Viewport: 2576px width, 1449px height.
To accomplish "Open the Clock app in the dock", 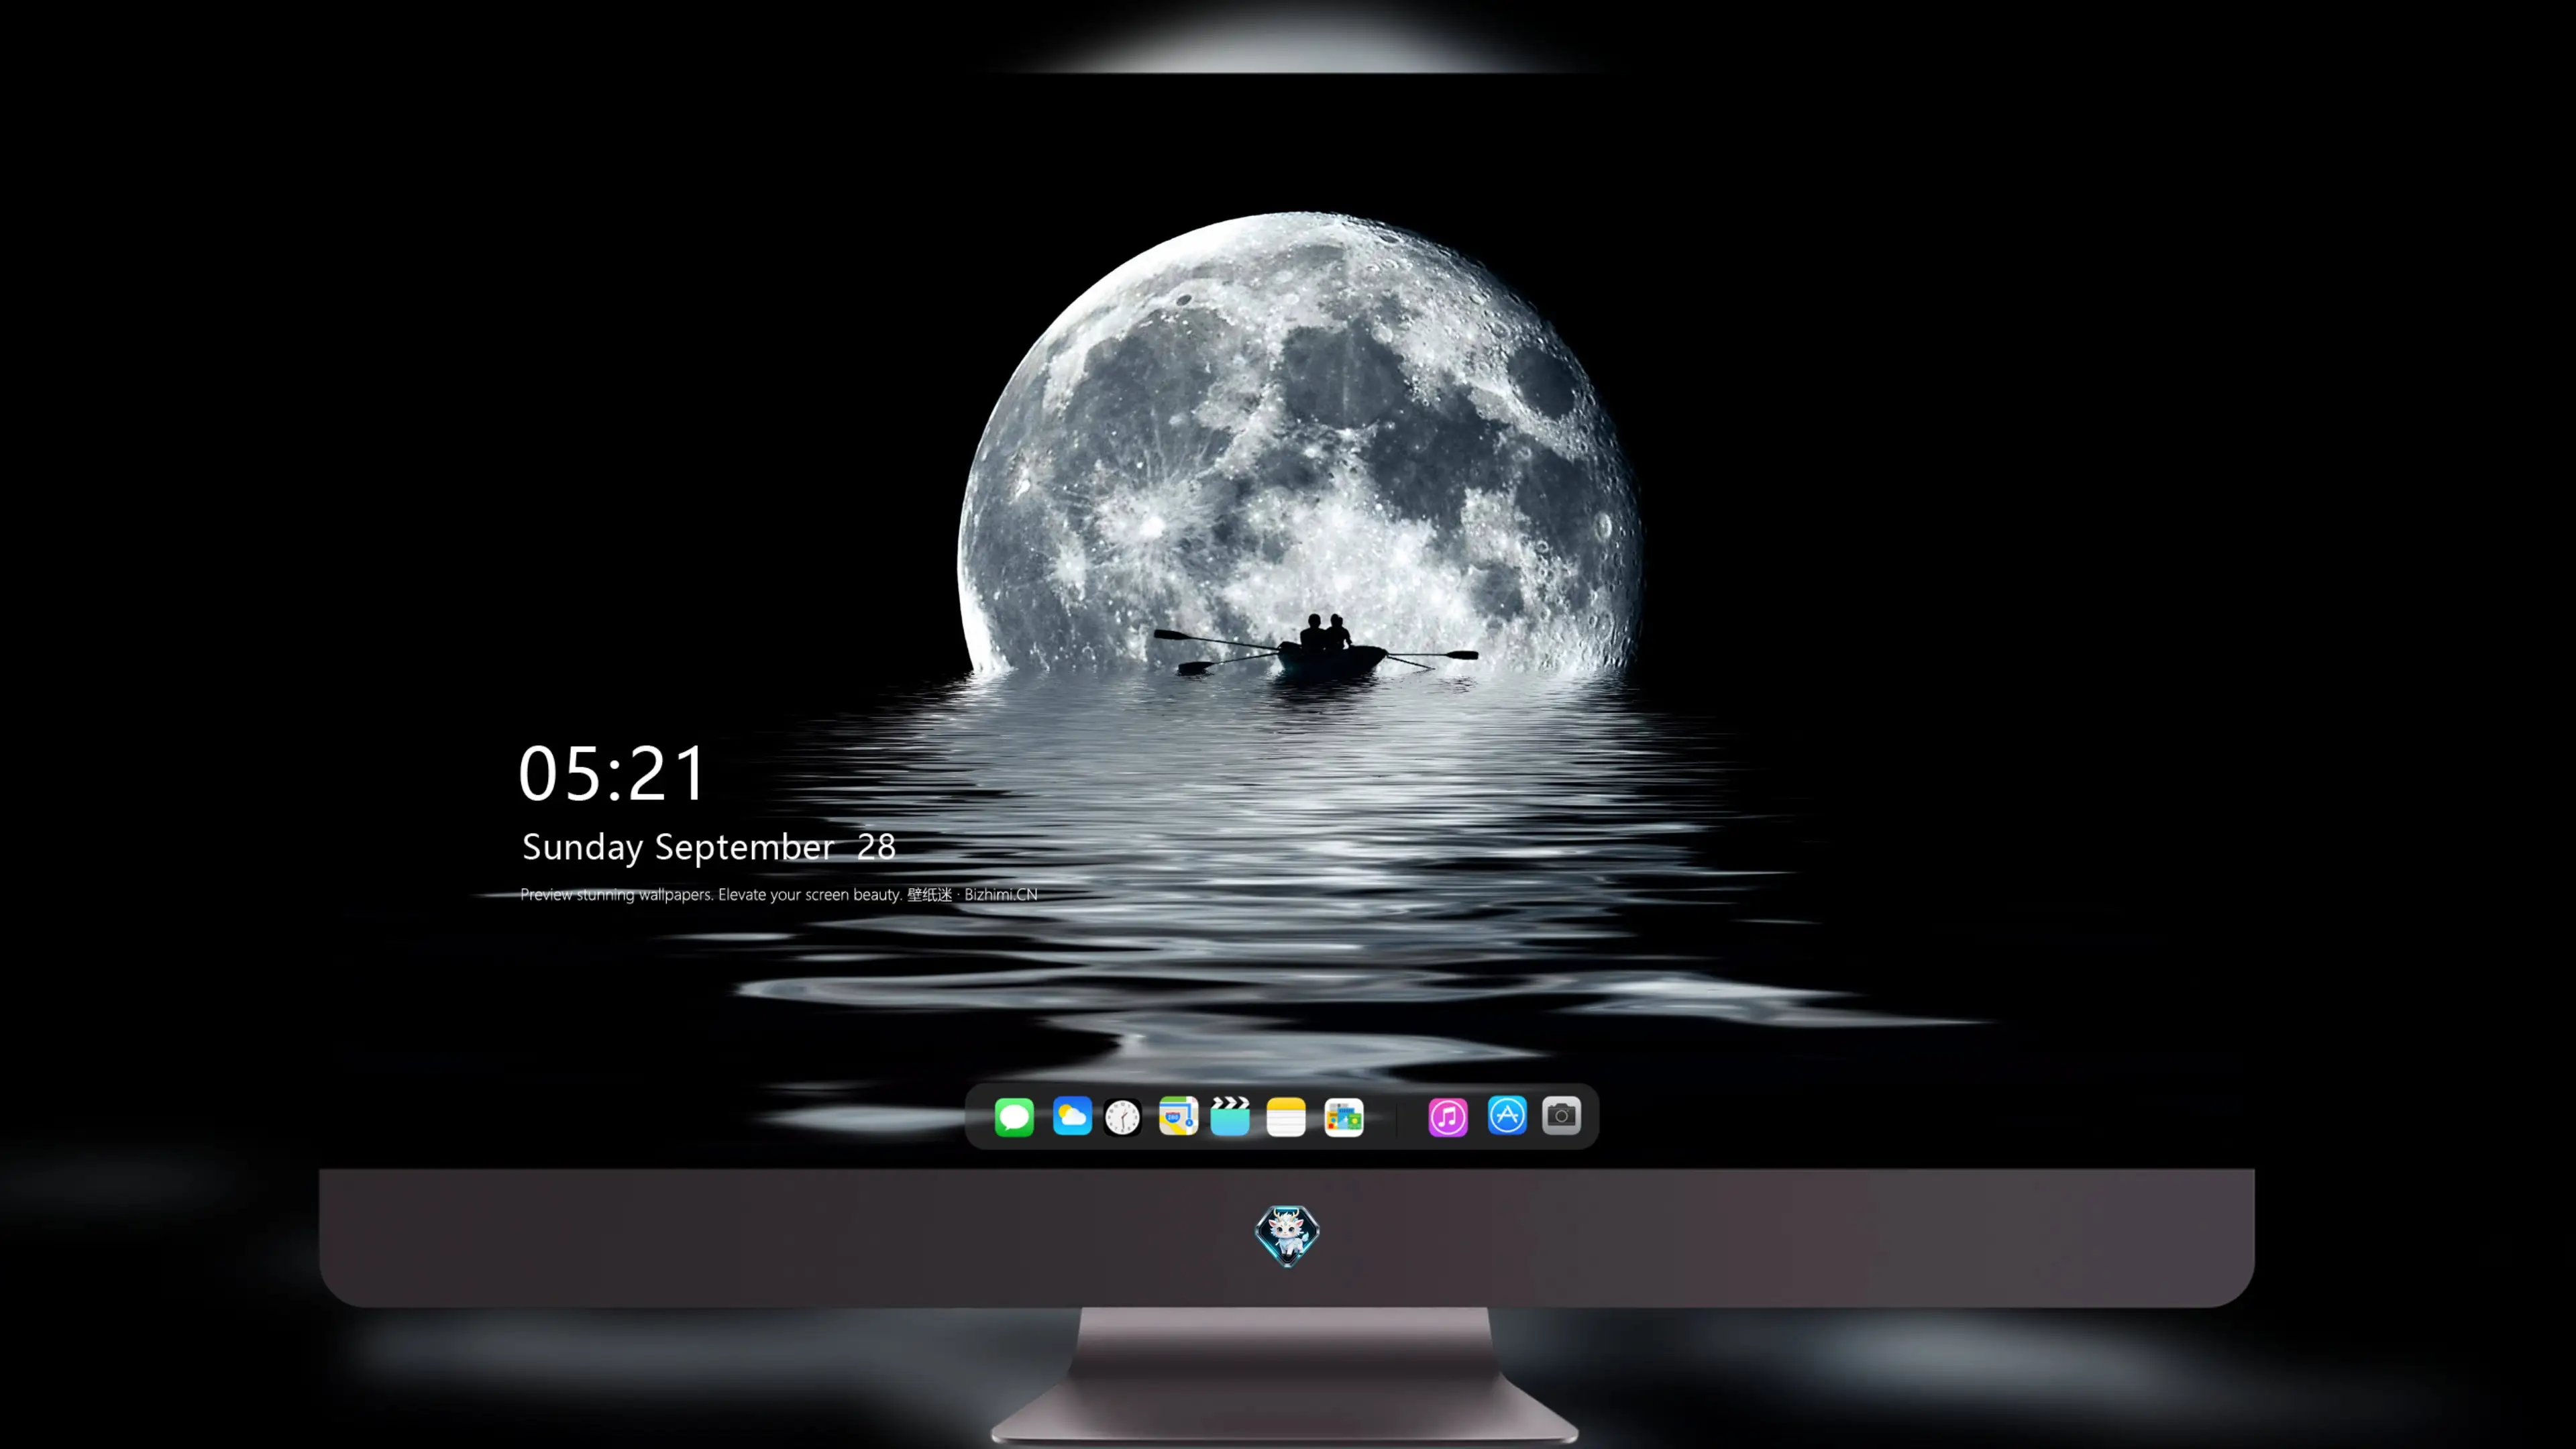I will pyautogui.click(x=1122, y=1117).
